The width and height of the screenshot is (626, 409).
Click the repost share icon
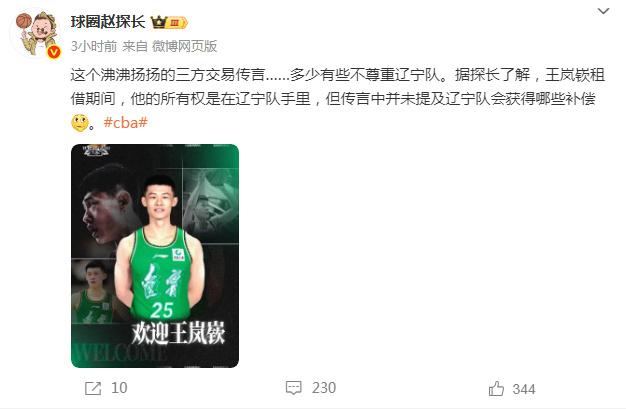point(93,388)
